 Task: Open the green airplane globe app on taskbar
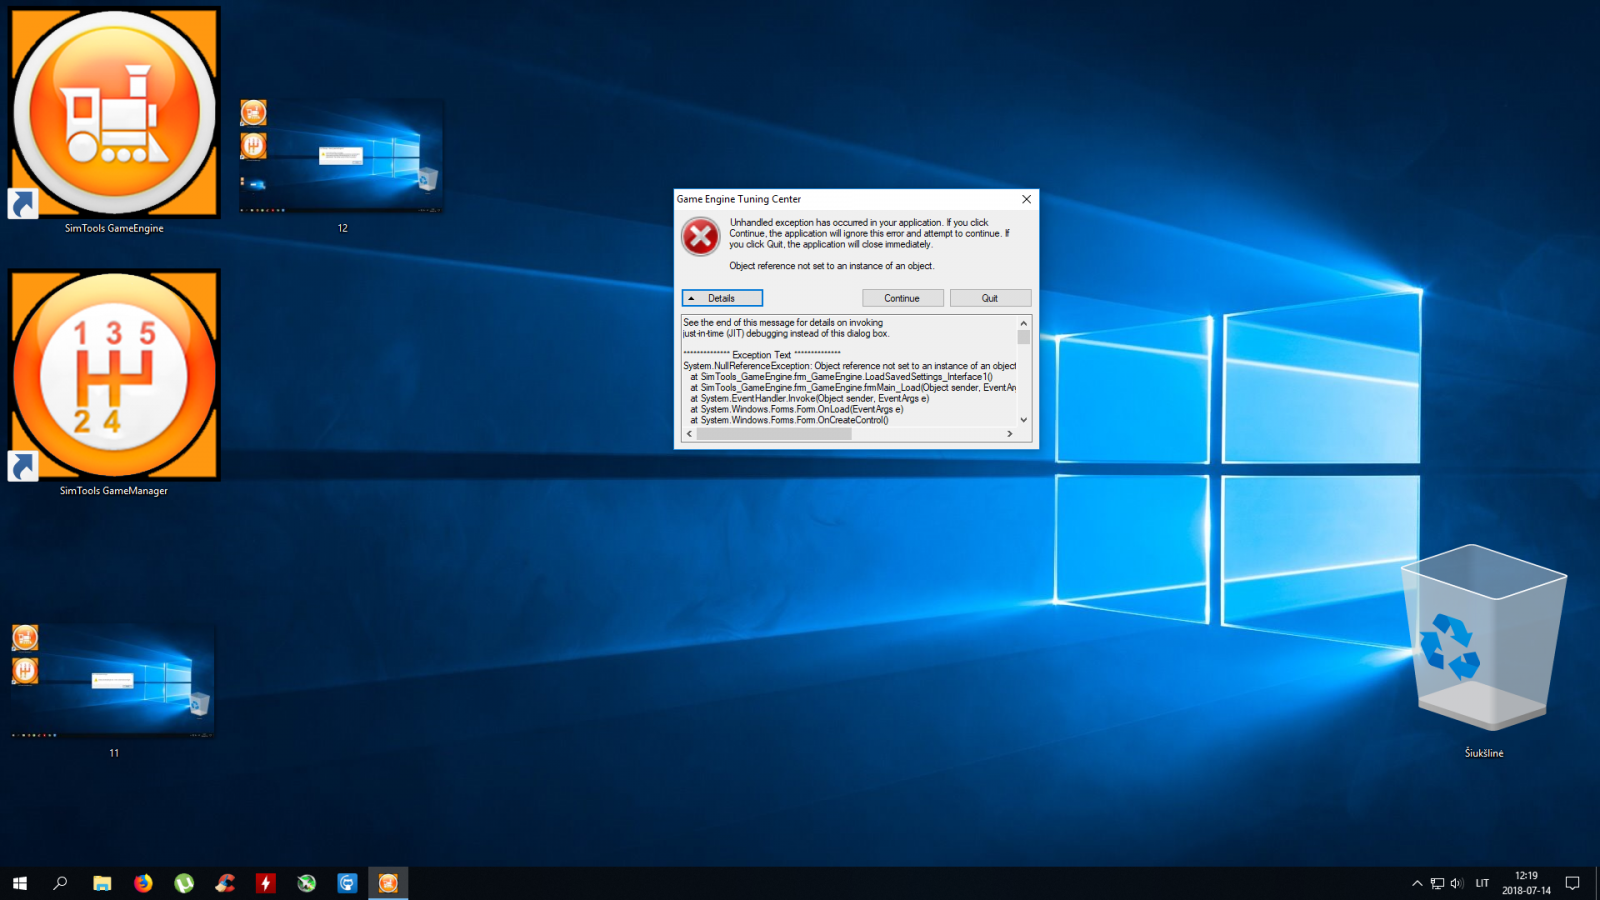[307, 883]
